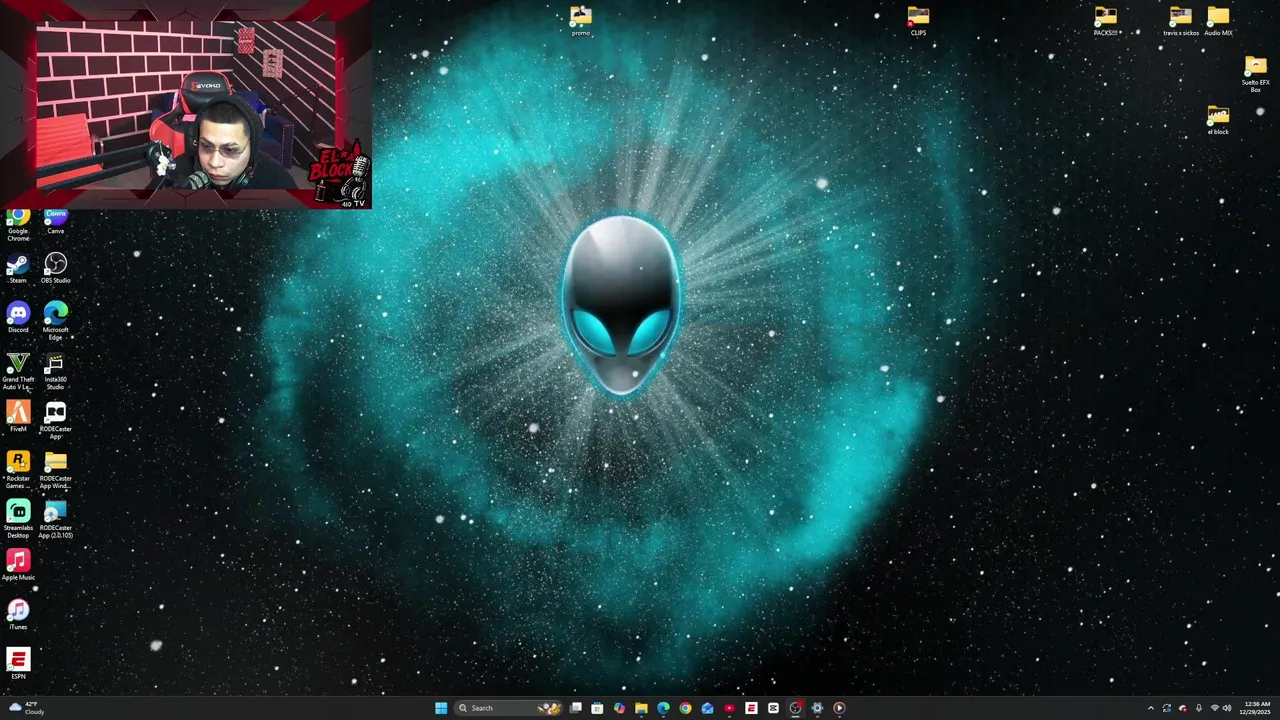Image resolution: width=1280 pixels, height=720 pixels.
Task: Open Task View from the taskbar
Action: click(x=575, y=708)
